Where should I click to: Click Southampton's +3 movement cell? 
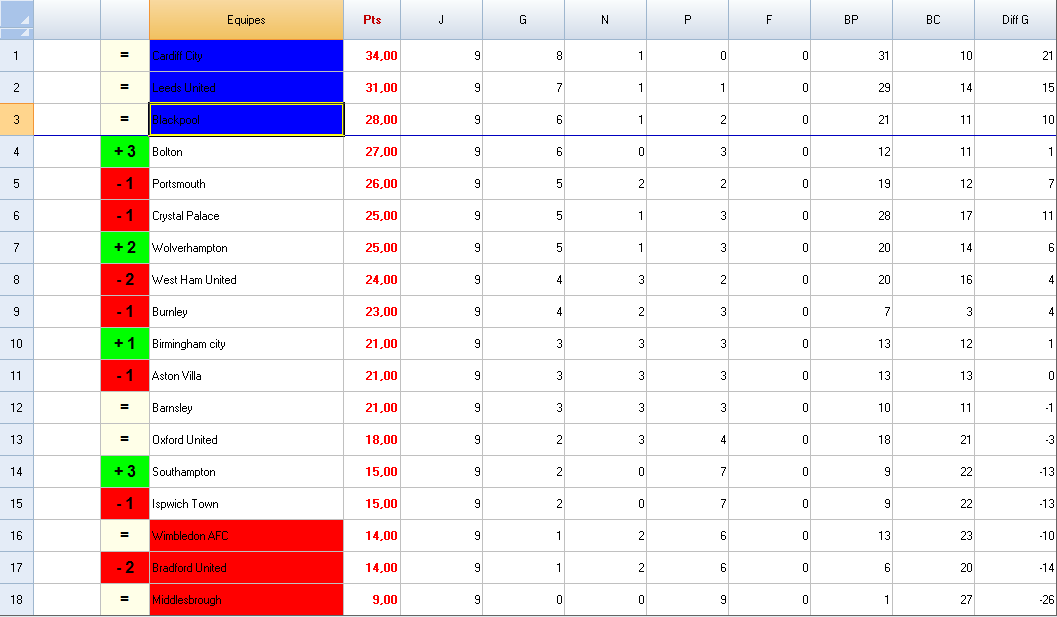point(125,471)
